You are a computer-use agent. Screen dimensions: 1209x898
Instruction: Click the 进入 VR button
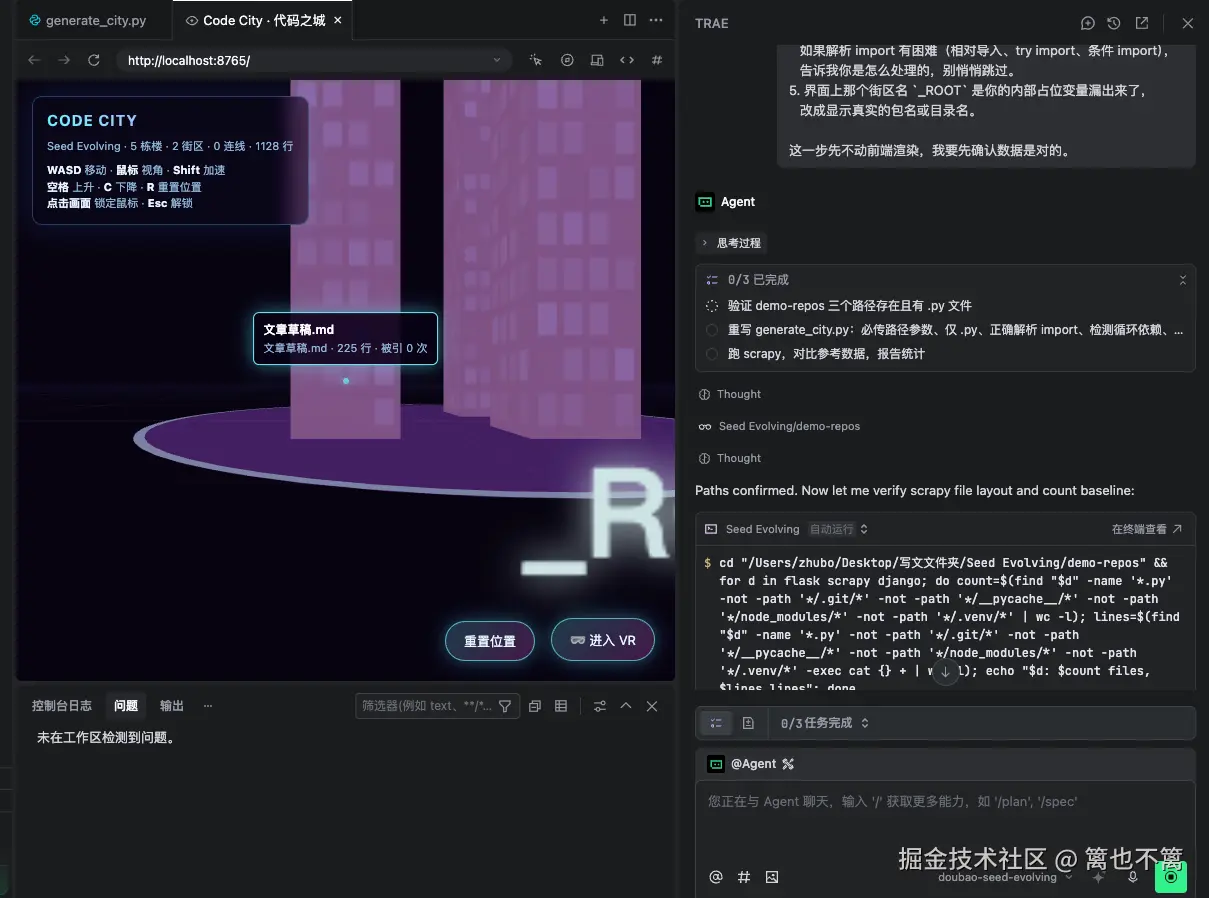[x=603, y=640]
